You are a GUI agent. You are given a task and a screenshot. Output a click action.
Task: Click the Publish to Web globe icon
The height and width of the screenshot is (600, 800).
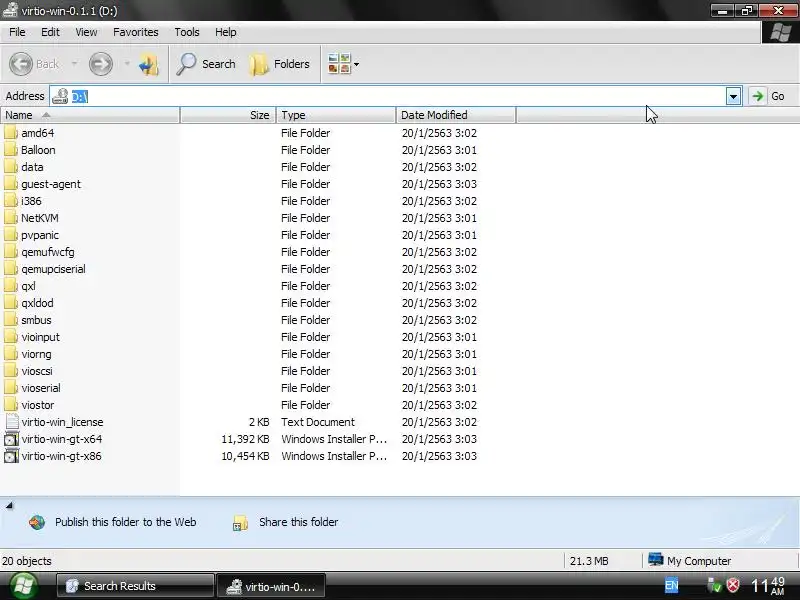pyautogui.click(x=37, y=522)
